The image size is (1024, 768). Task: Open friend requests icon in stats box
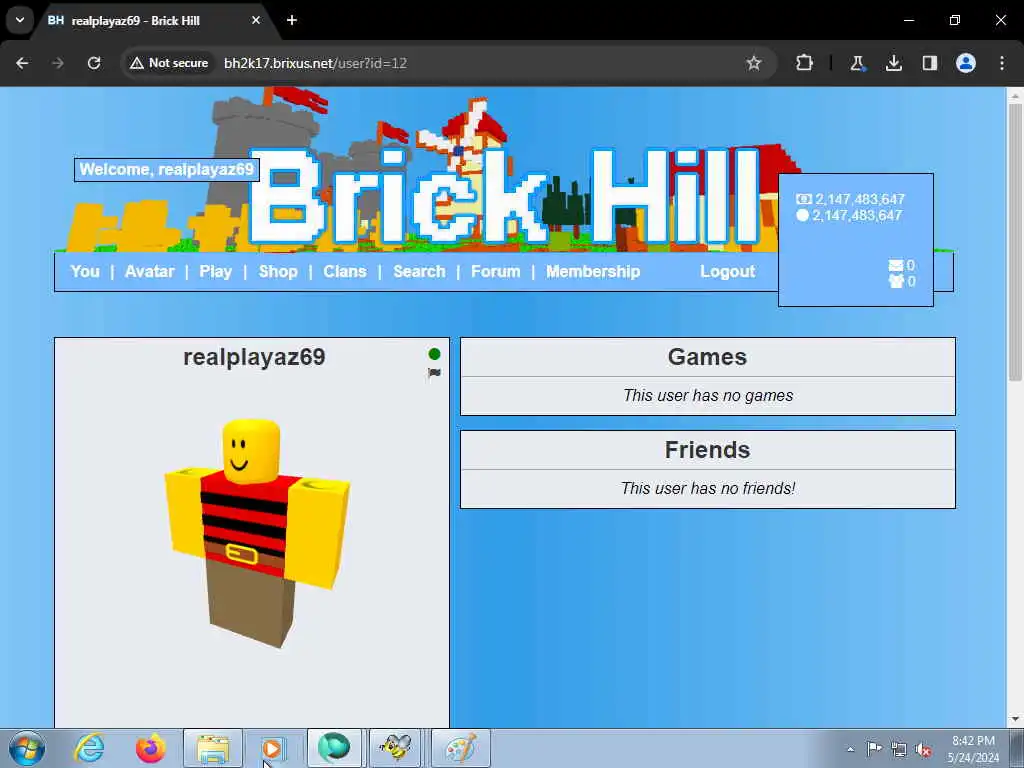[896, 281]
